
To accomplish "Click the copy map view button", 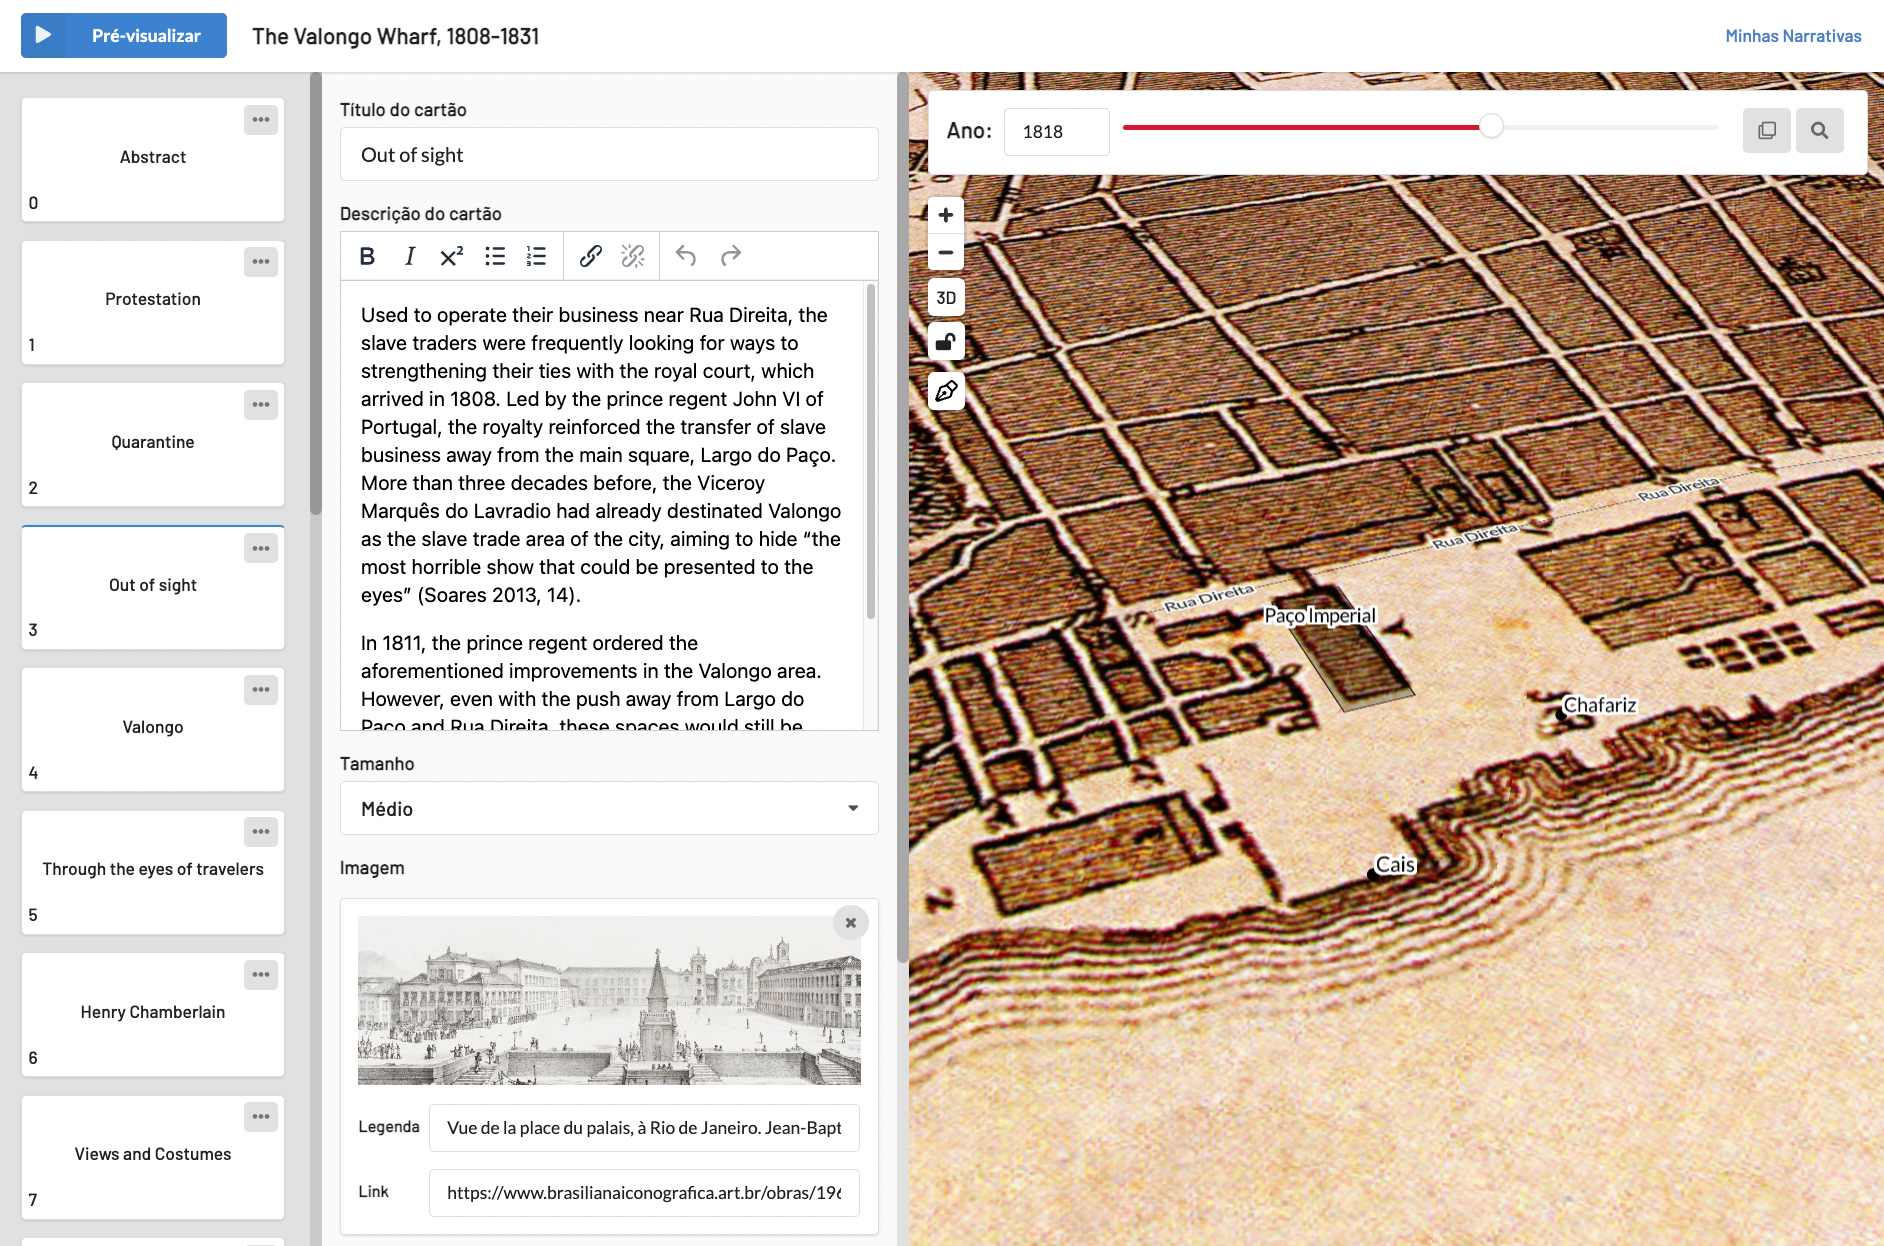I will [1767, 131].
